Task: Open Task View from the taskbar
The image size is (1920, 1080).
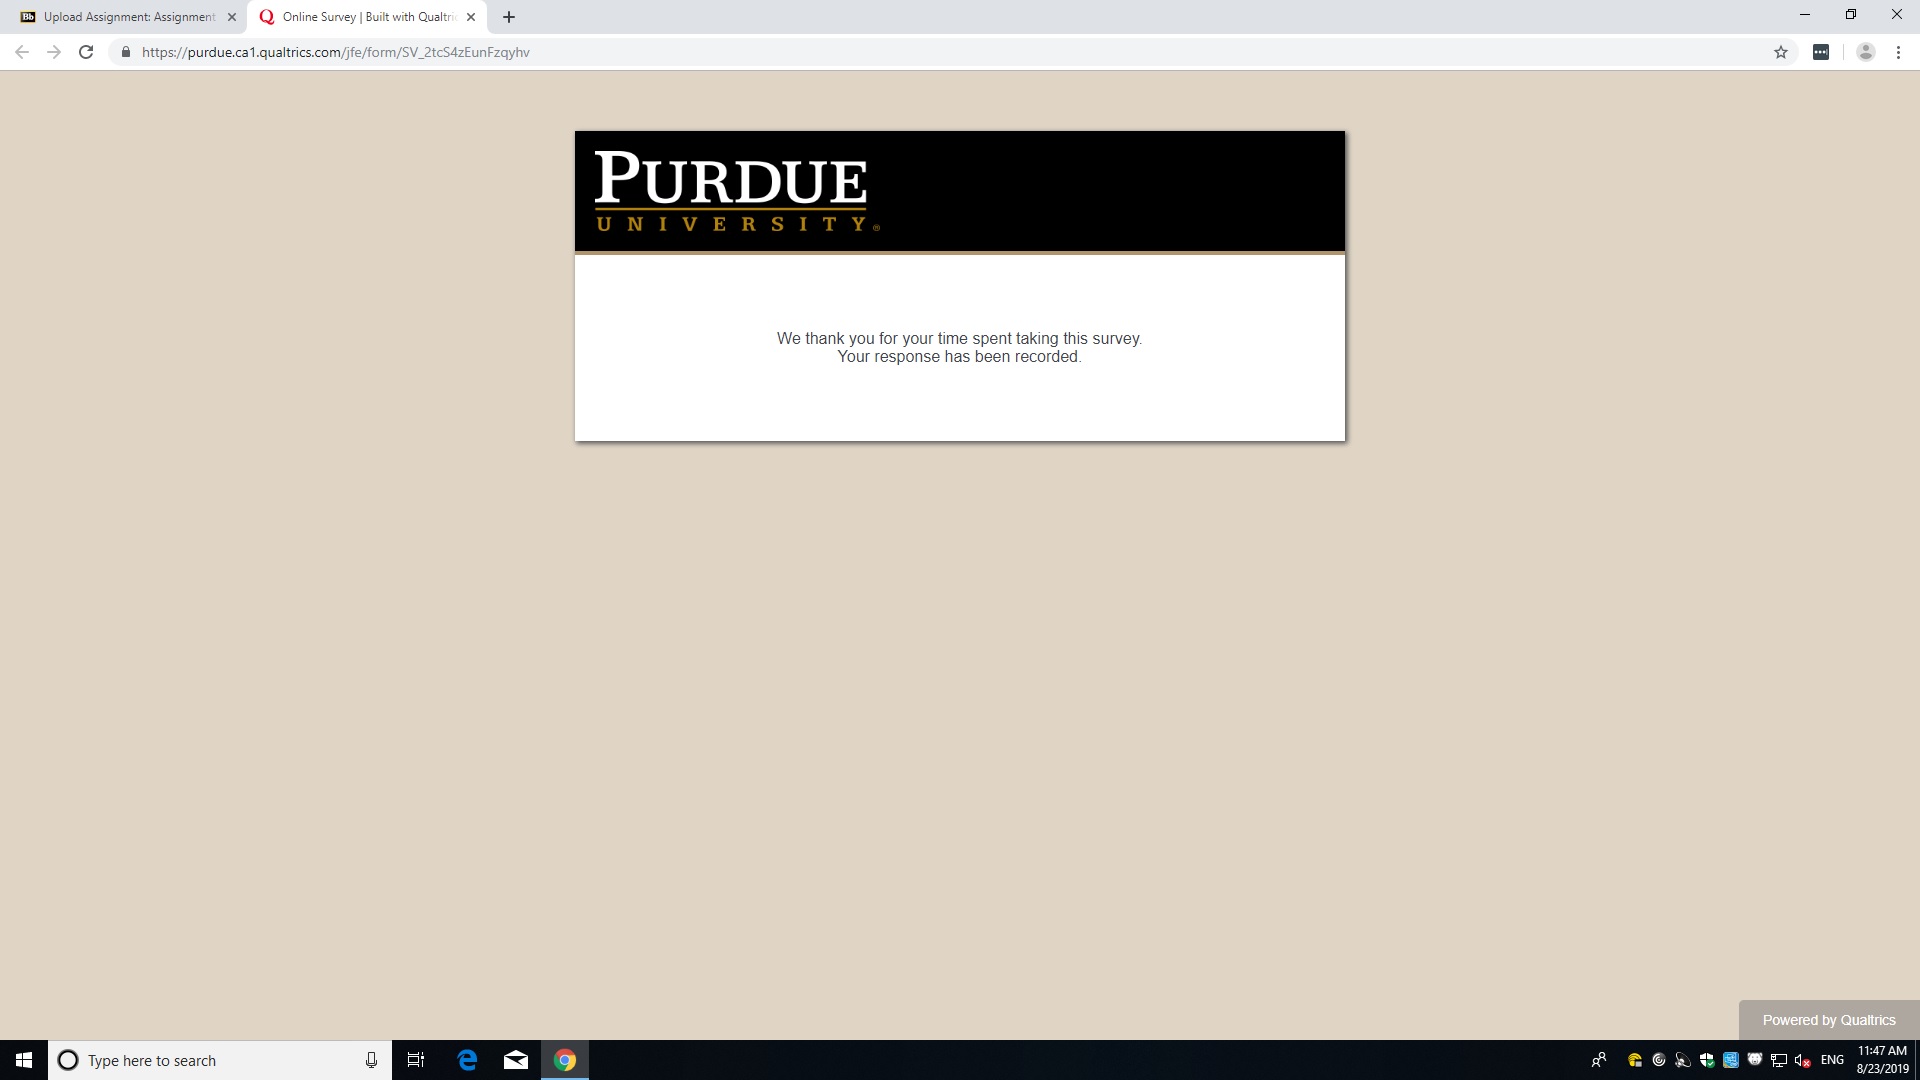Action: (415, 1059)
